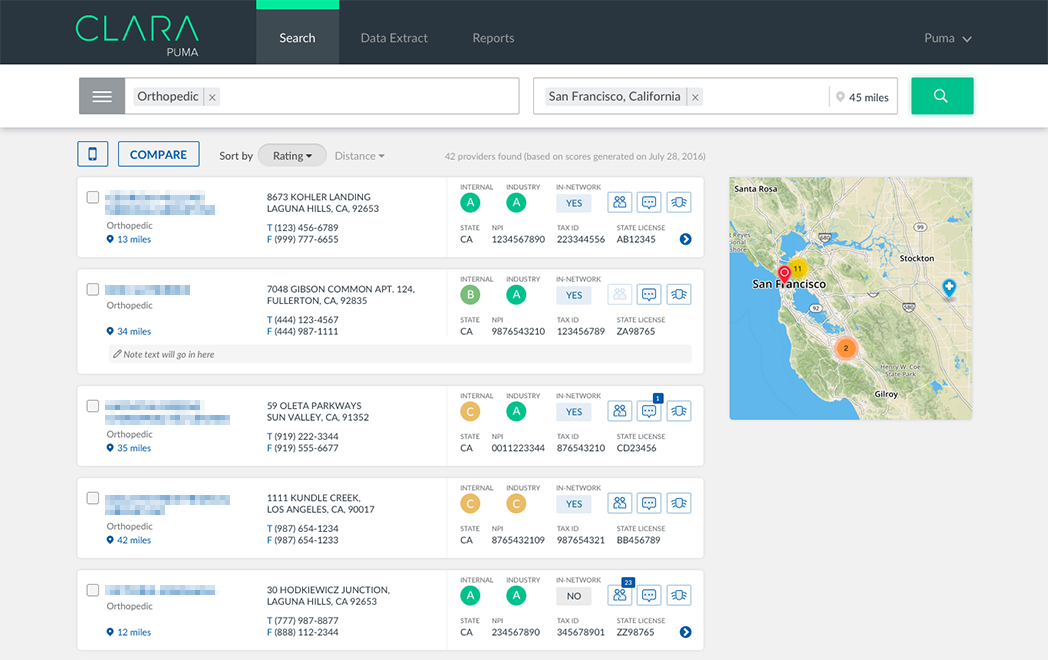Open comments icon for Kundle Creek provider
Screen dimensions: 1048x660
pyautogui.click(x=649, y=503)
